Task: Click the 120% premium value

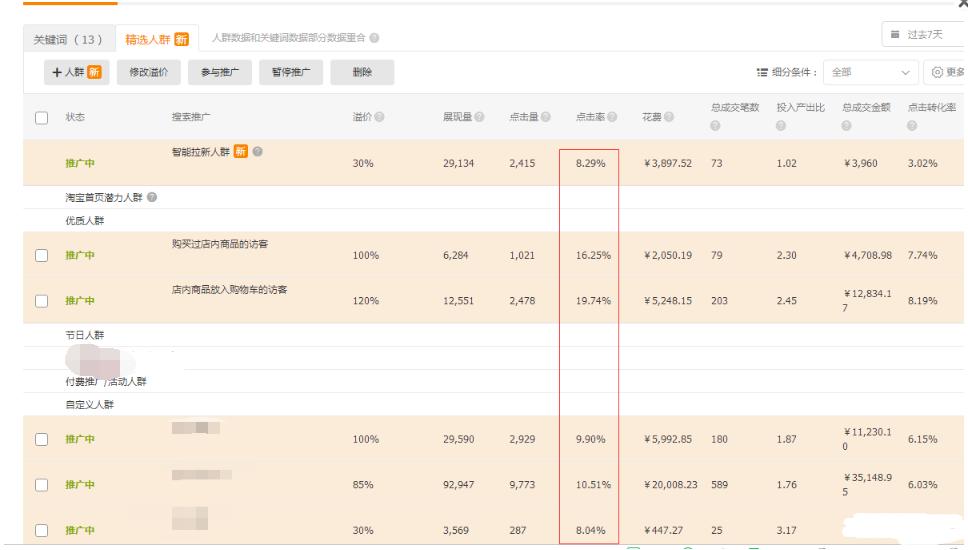Action: click(x=365, y=301)
